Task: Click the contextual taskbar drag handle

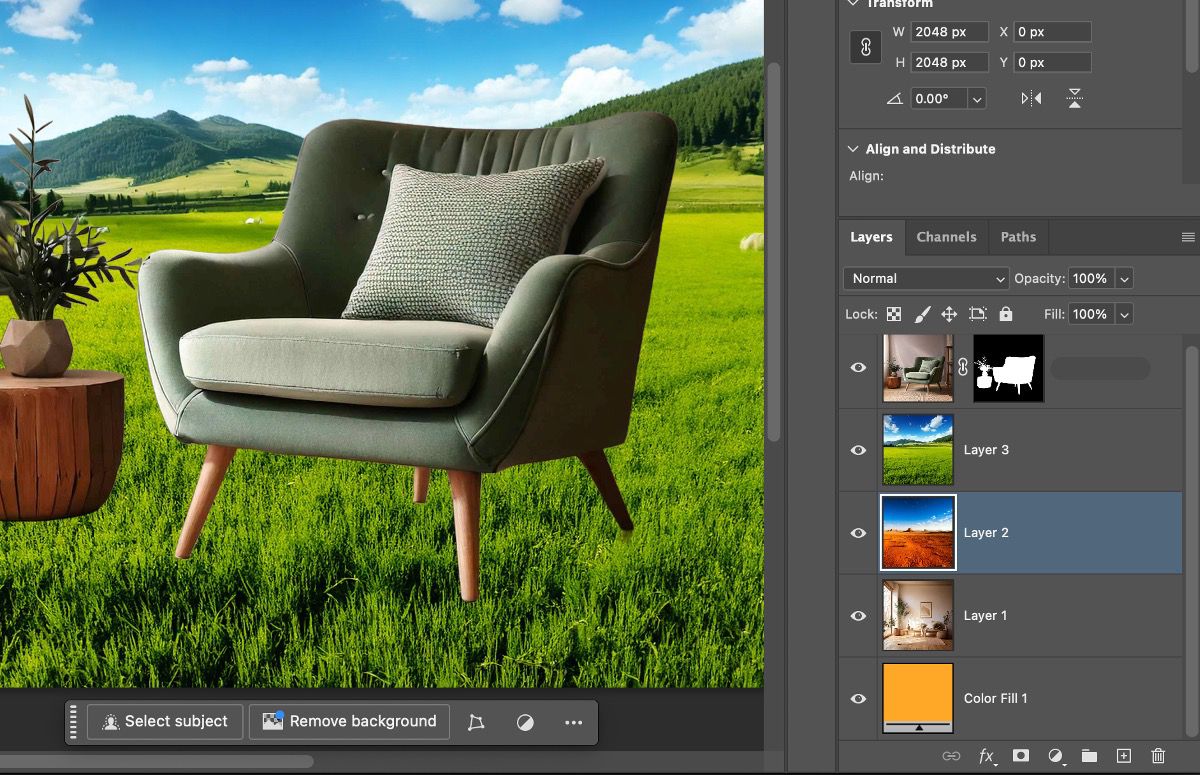Action: point(73,722)
